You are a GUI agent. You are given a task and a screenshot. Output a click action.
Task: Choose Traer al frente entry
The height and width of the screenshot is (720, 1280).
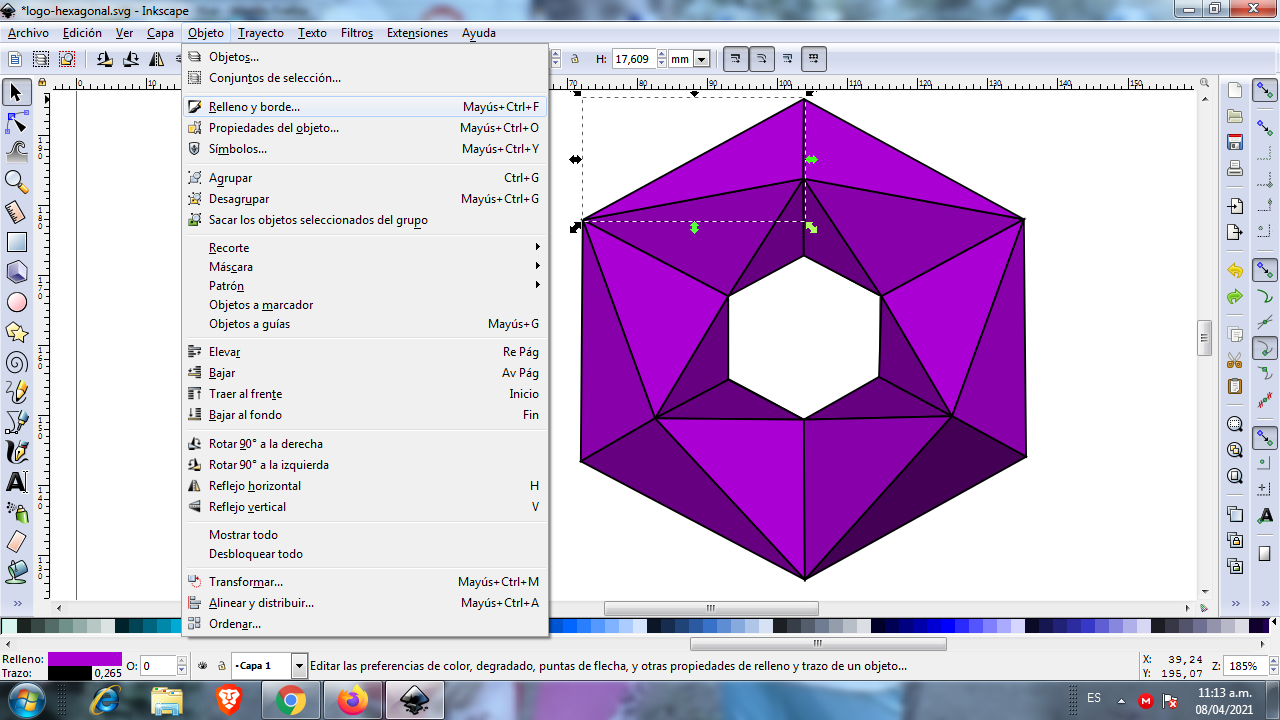pos(364,394)
